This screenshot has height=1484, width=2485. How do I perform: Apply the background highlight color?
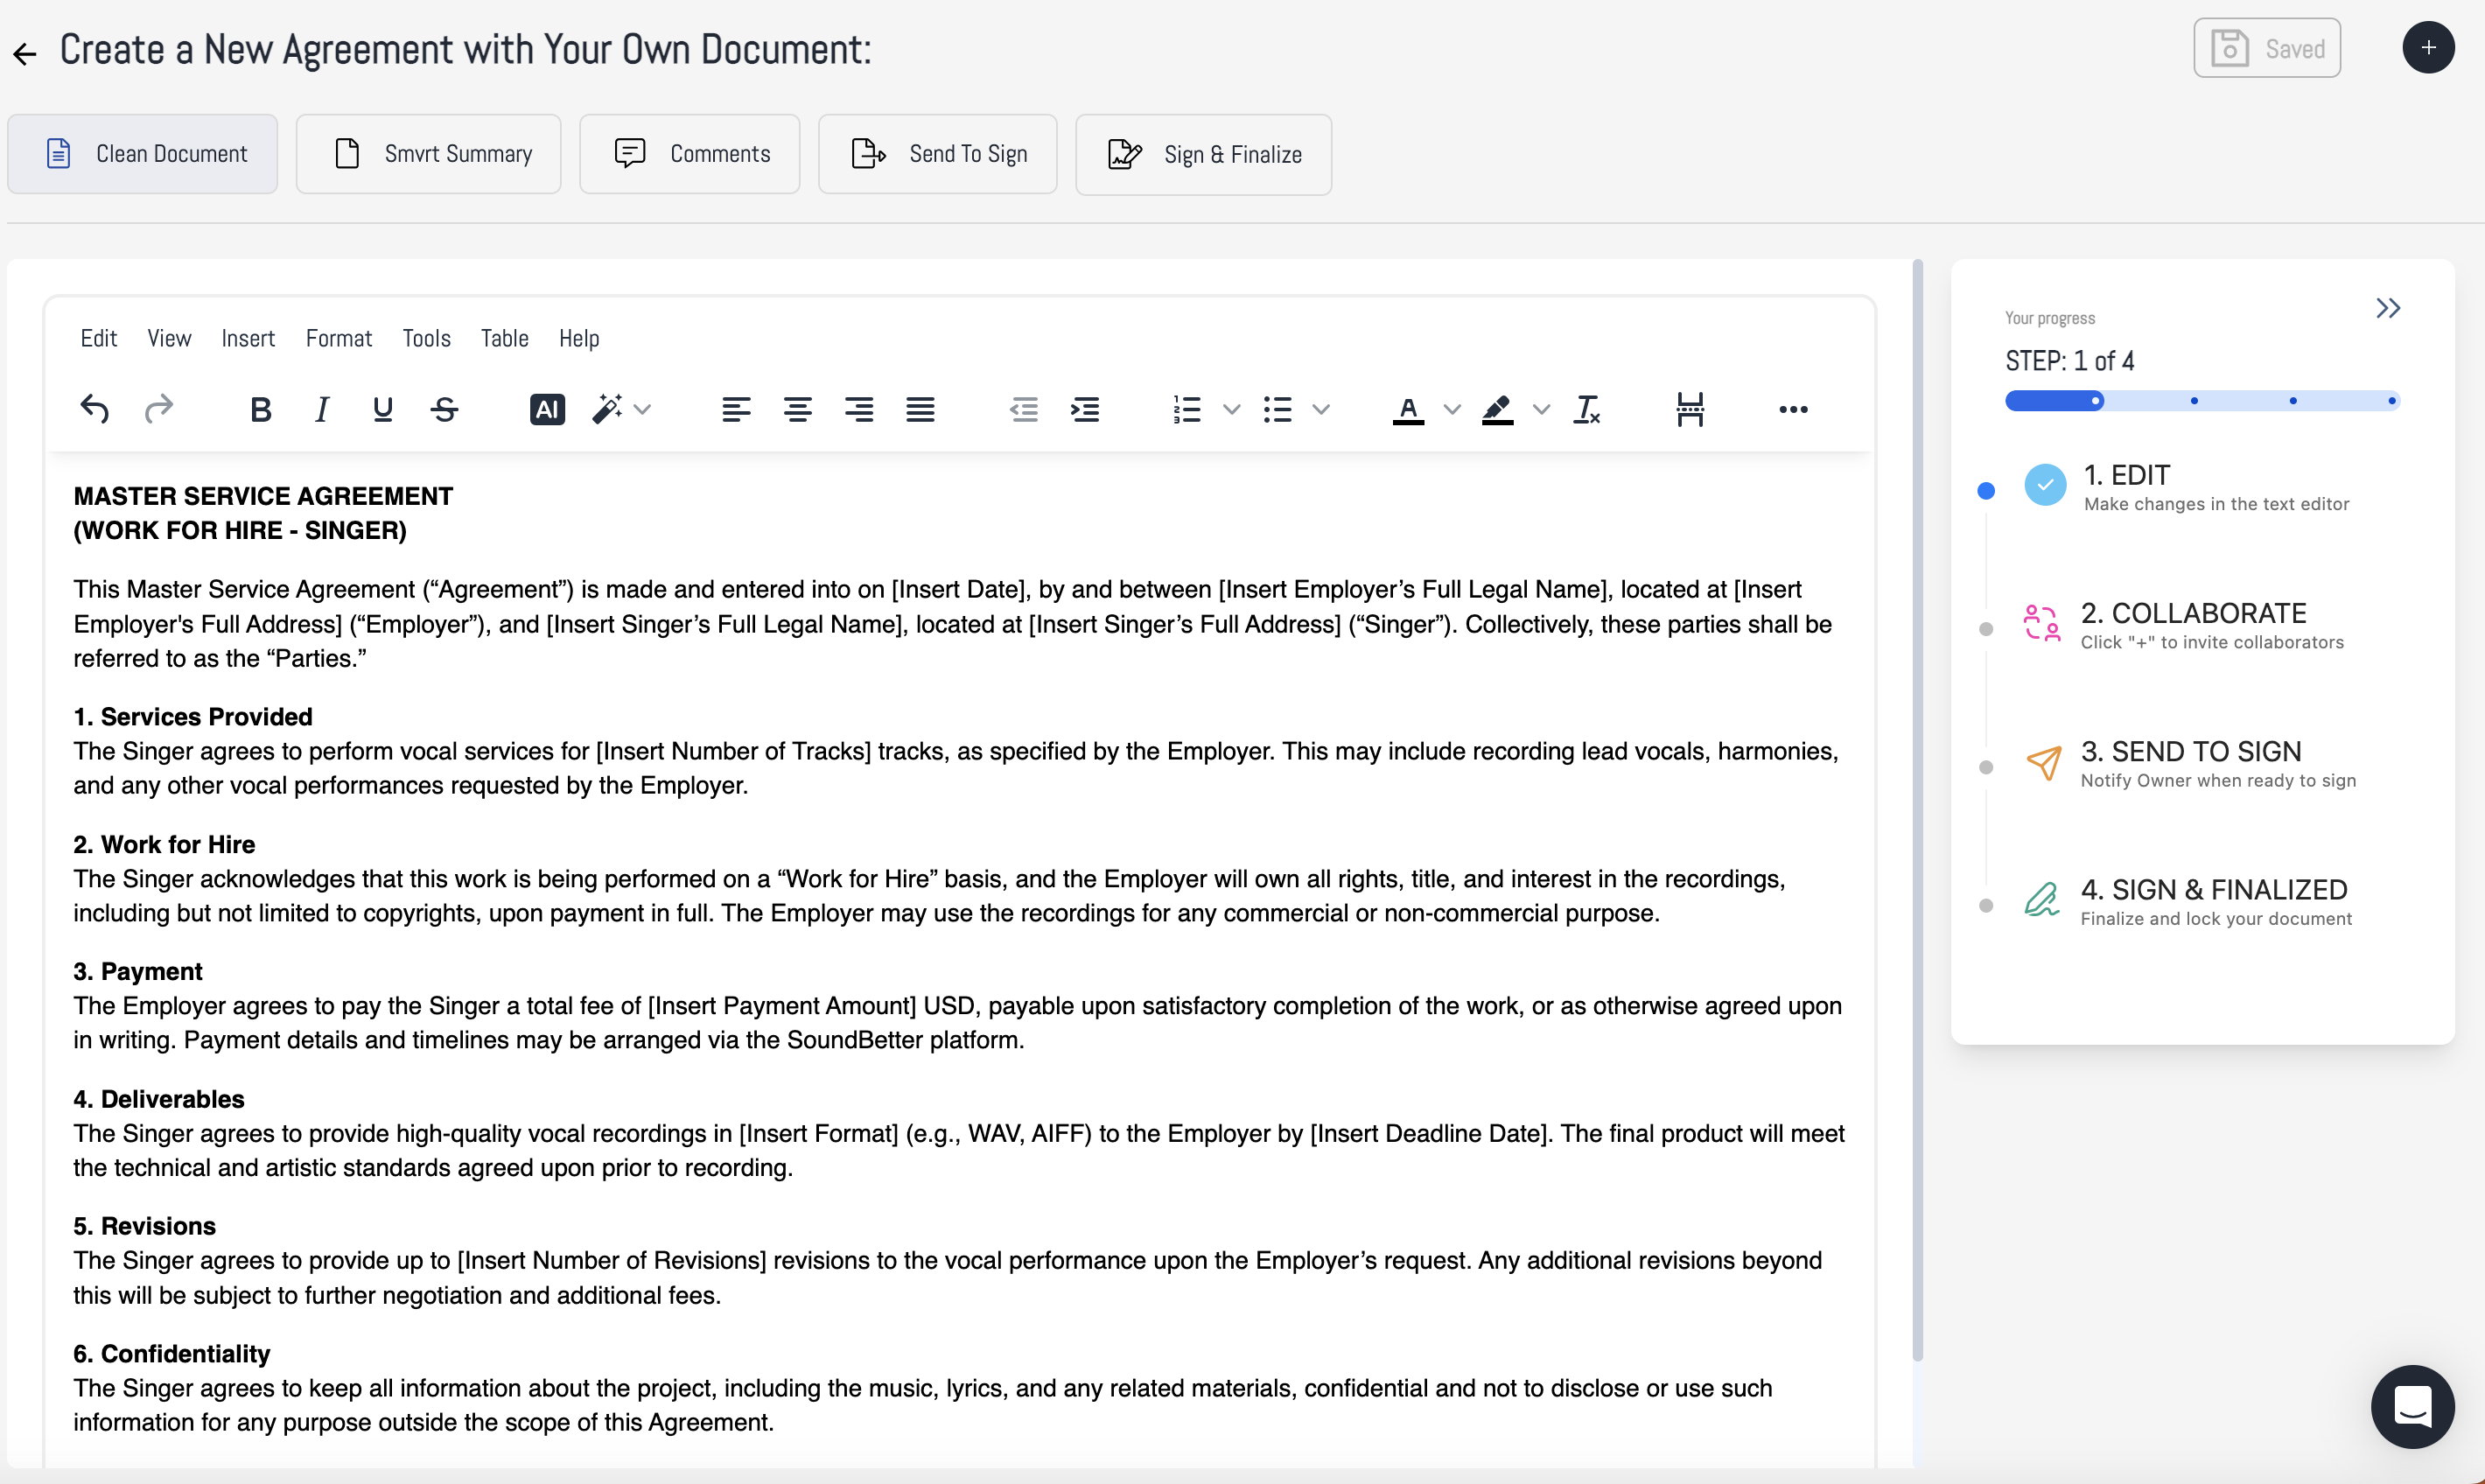(1497, 409)
